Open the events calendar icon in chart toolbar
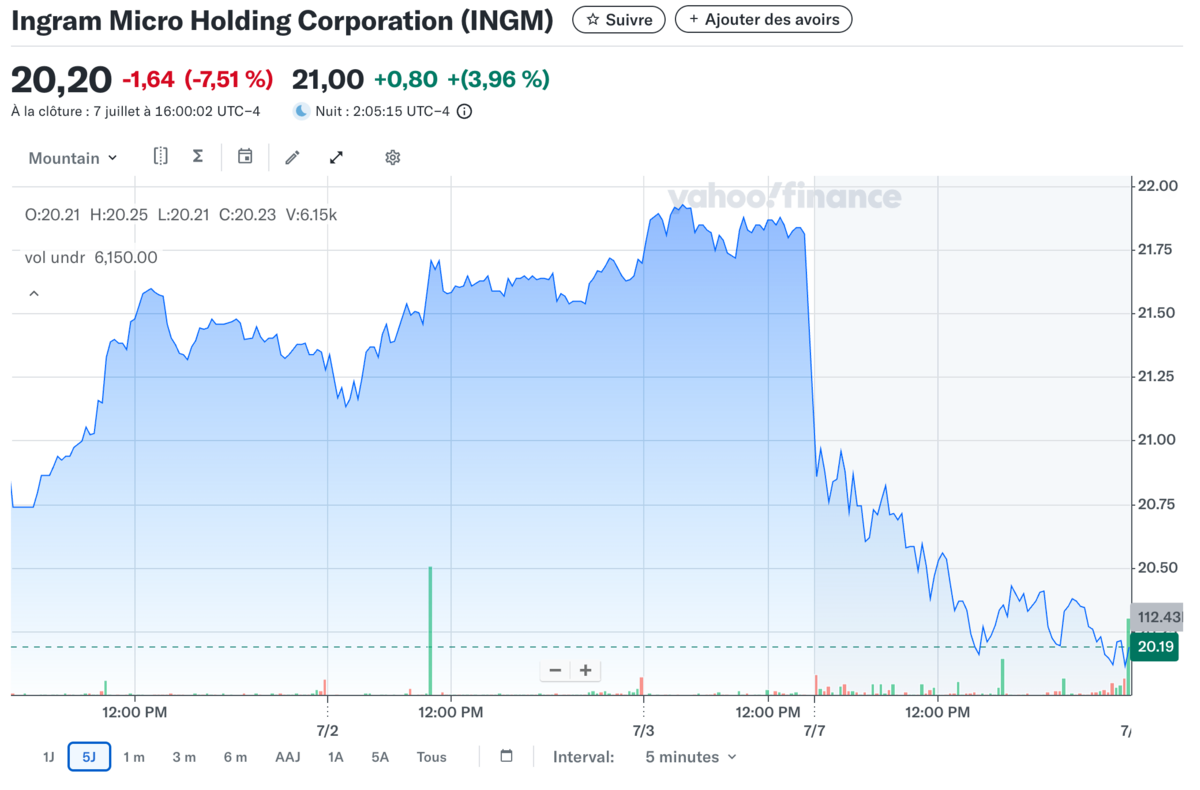1200x790 pixels. [x=245, y=156]
